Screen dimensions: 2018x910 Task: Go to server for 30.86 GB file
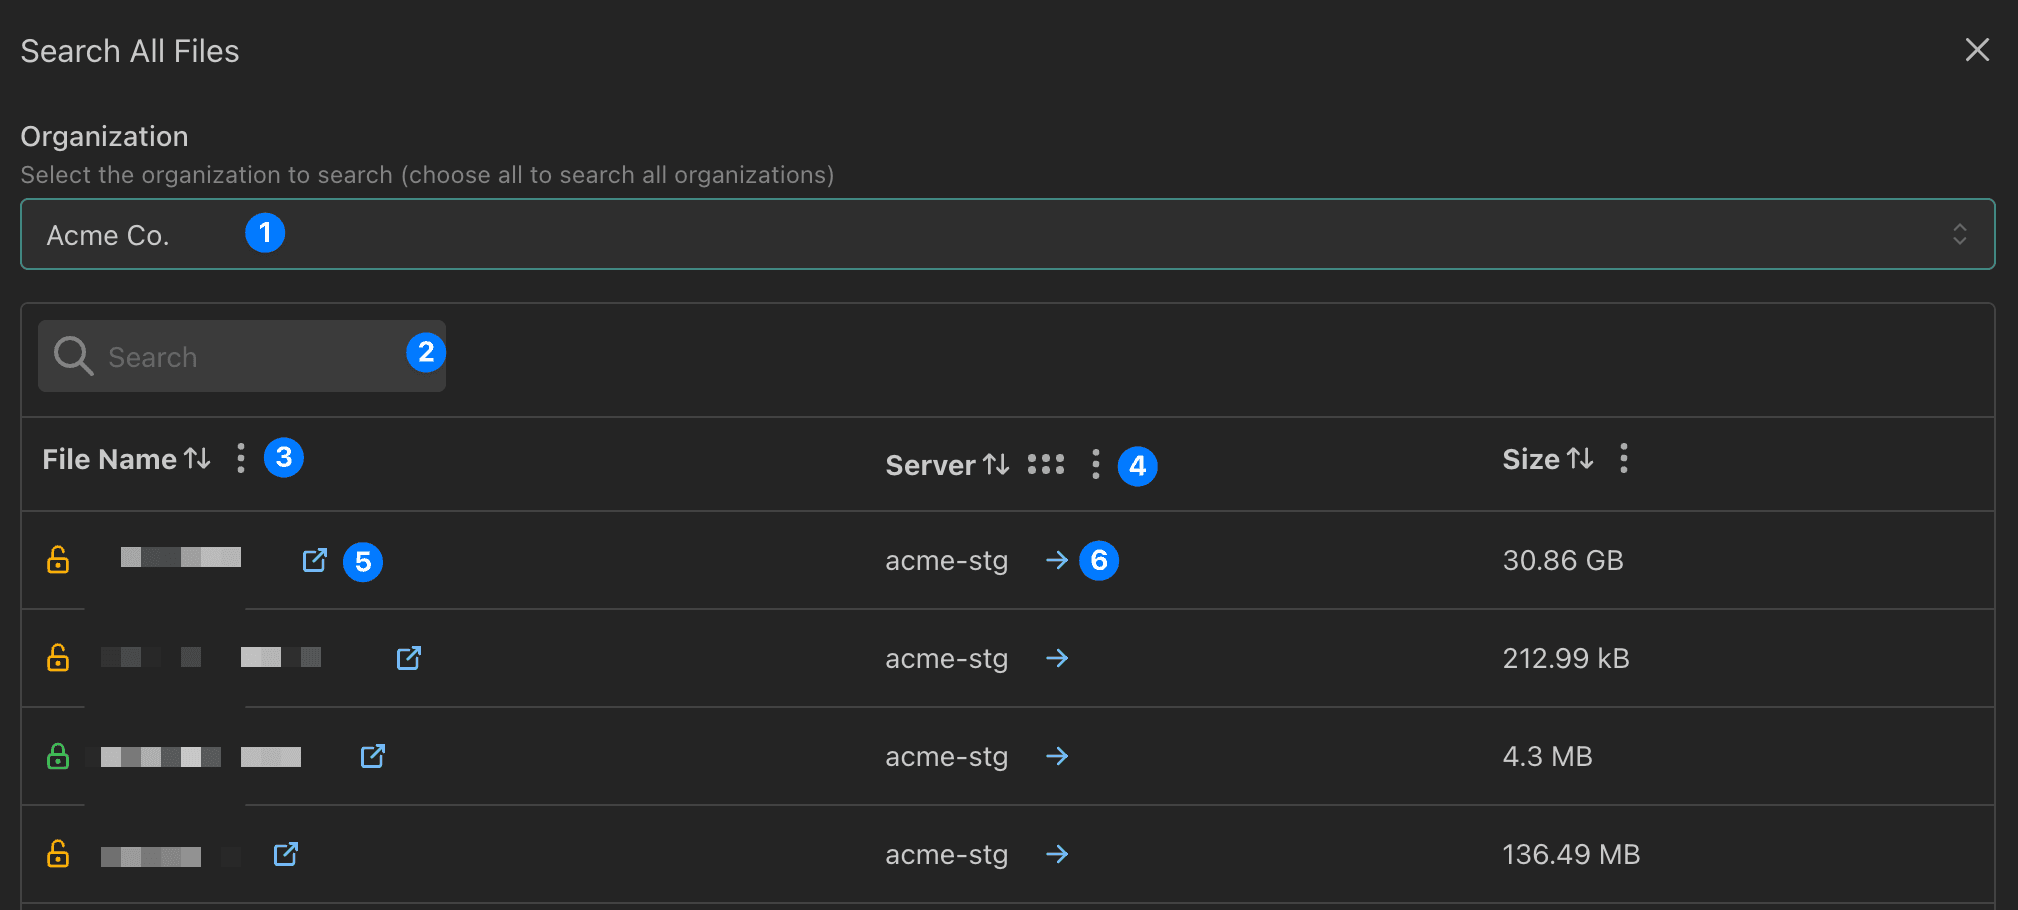(1056, 560)
